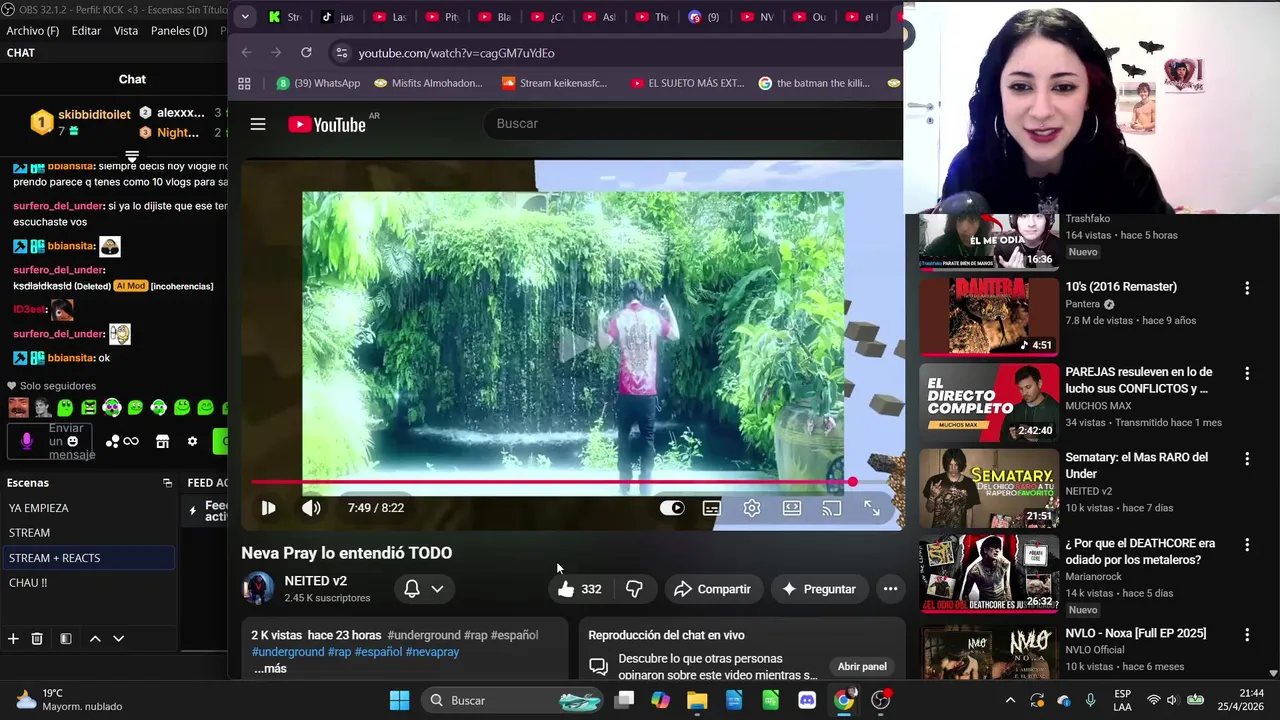
Task: Mute the YouTube video volume
Action: pos(311,508)
